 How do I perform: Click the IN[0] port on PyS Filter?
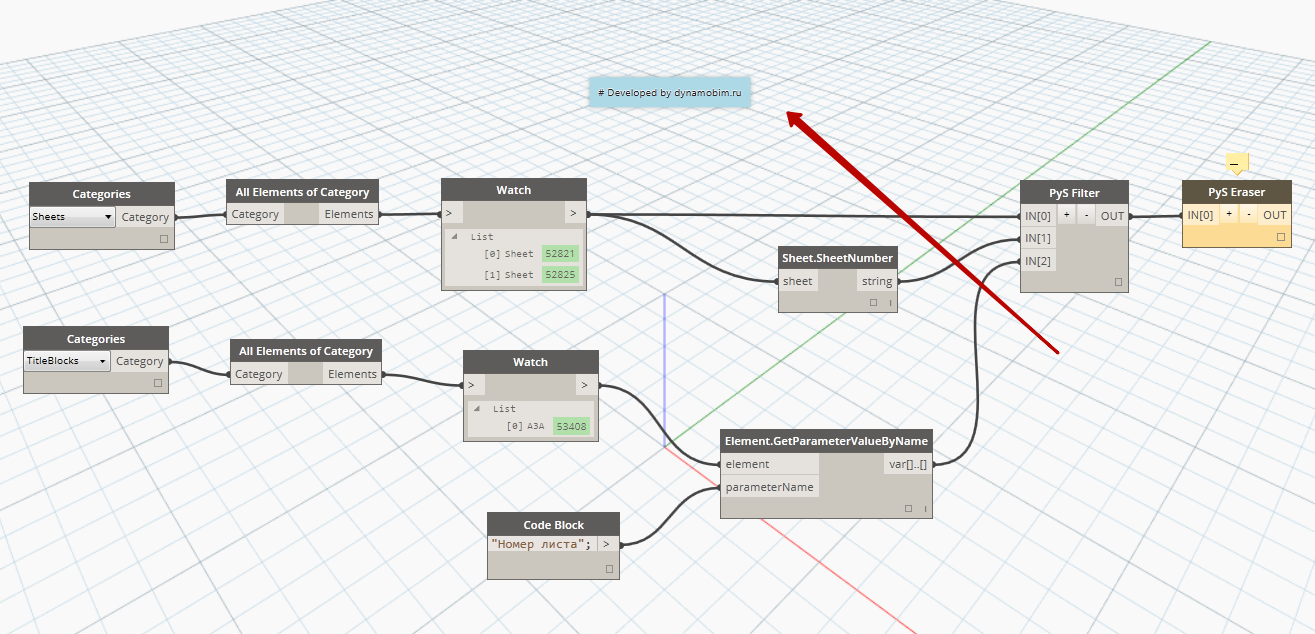coord(1038,215)
